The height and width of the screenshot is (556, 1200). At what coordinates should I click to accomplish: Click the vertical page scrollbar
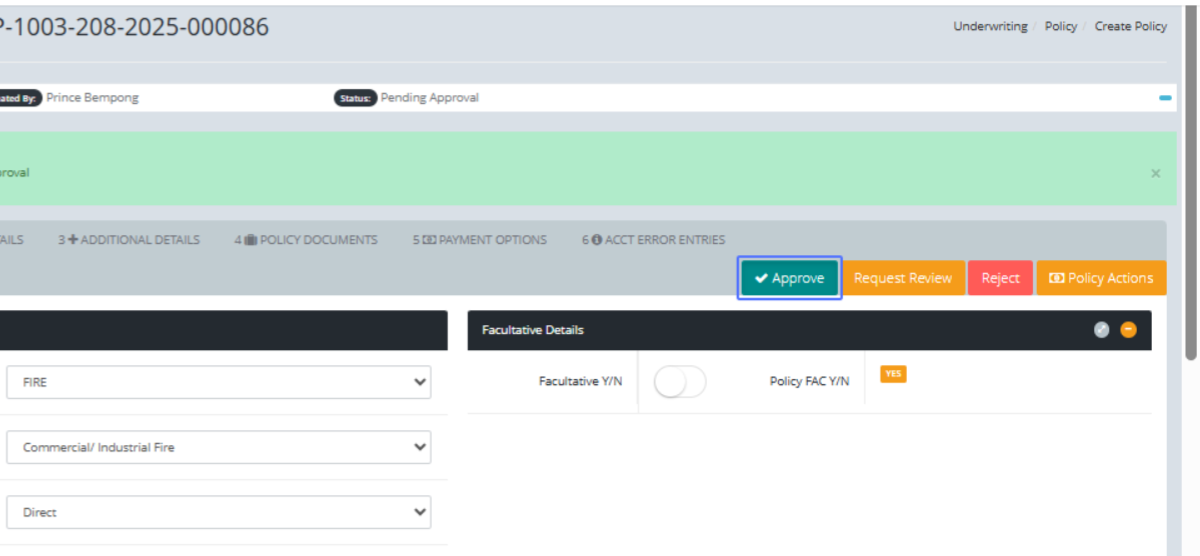point(1191,180)
